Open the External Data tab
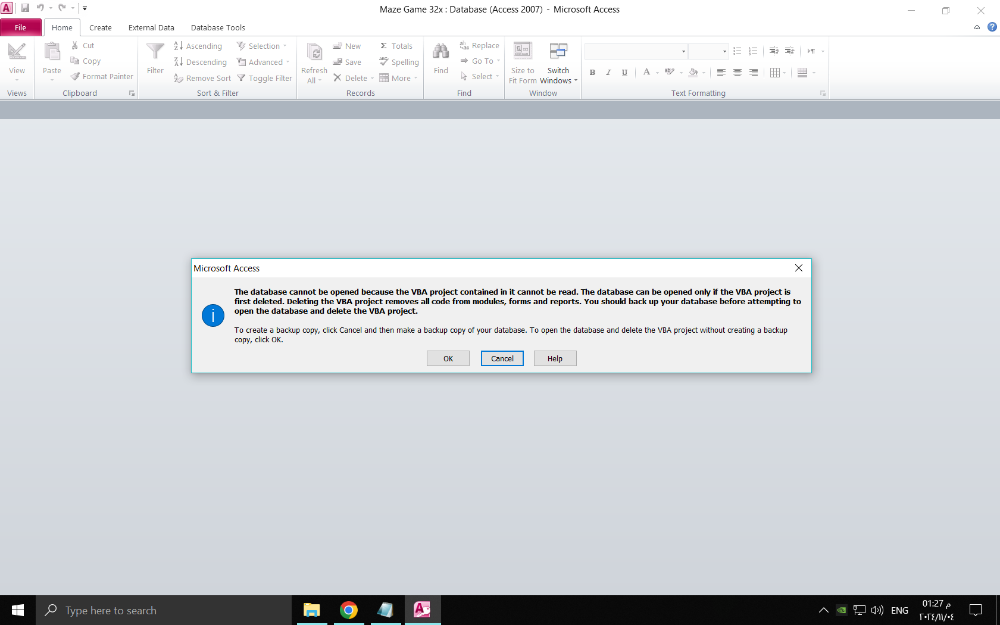 pos(151,27)
